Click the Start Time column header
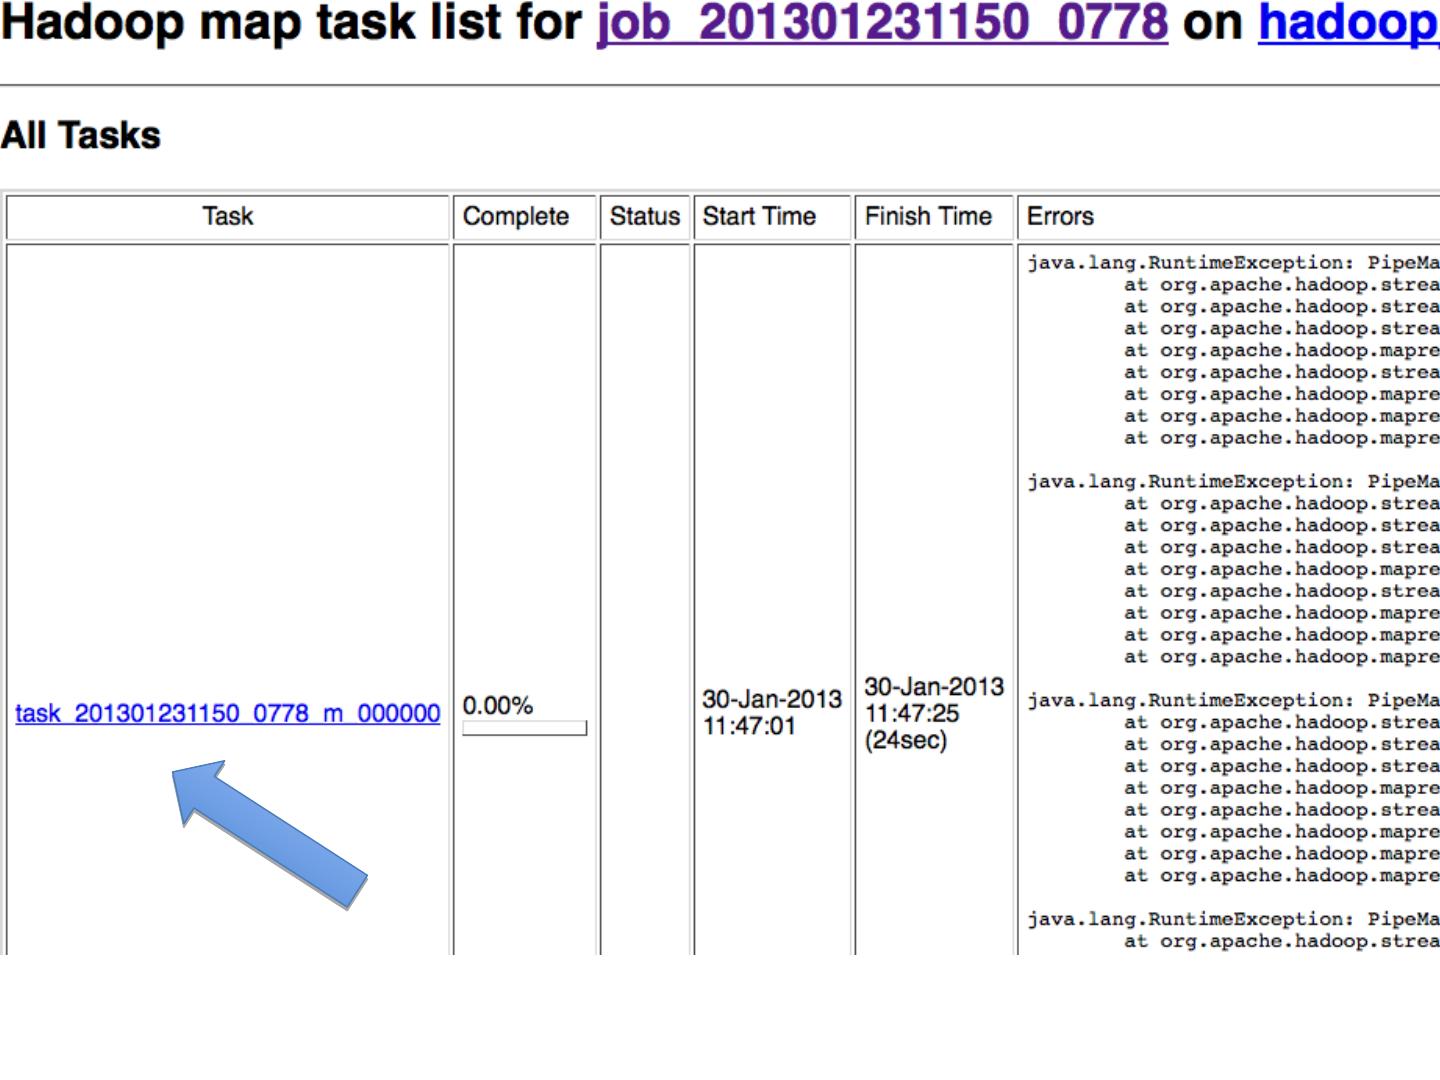1440x1080 pixels. [x=759, y=217]
